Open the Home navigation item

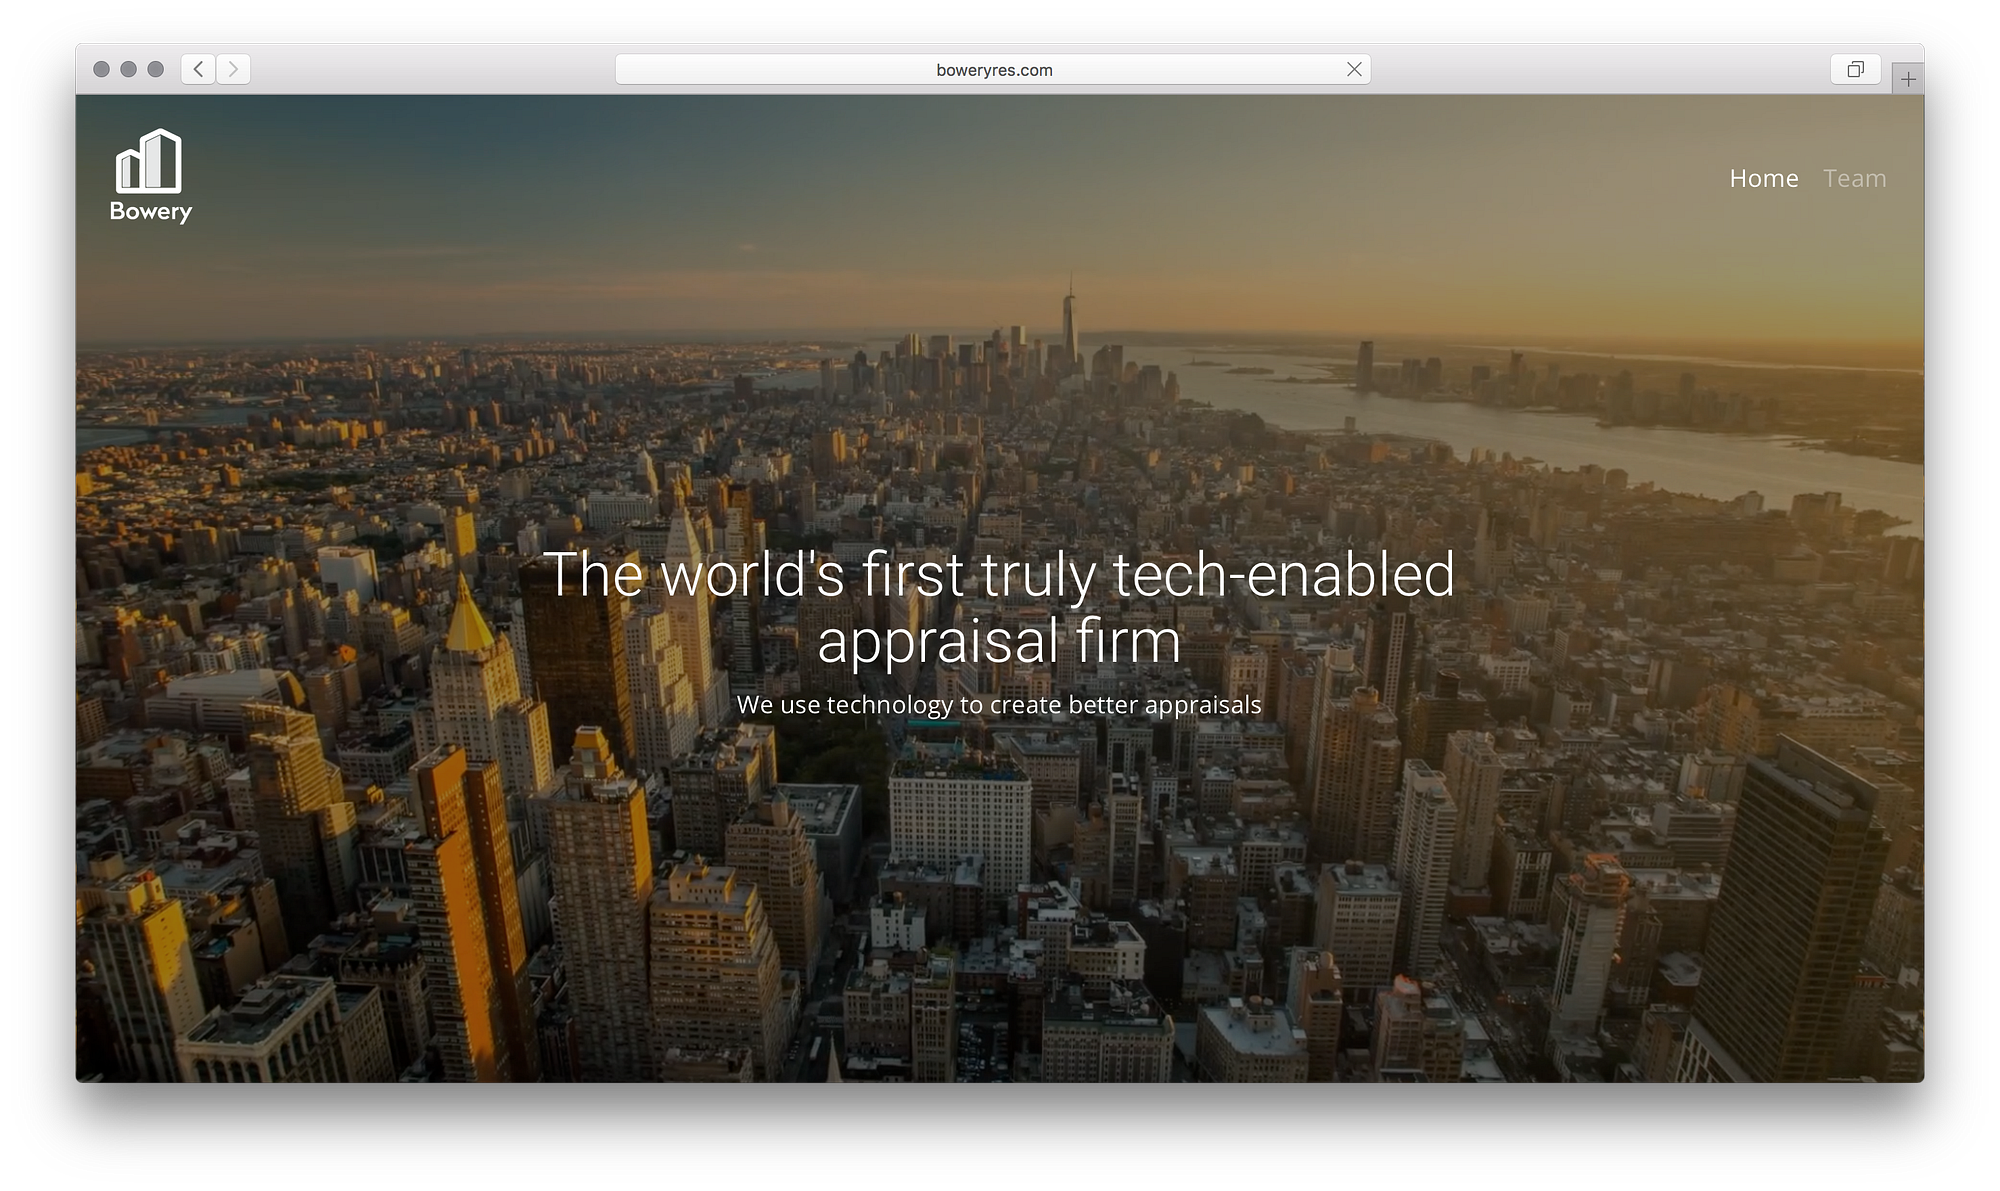pos(1763,178)
